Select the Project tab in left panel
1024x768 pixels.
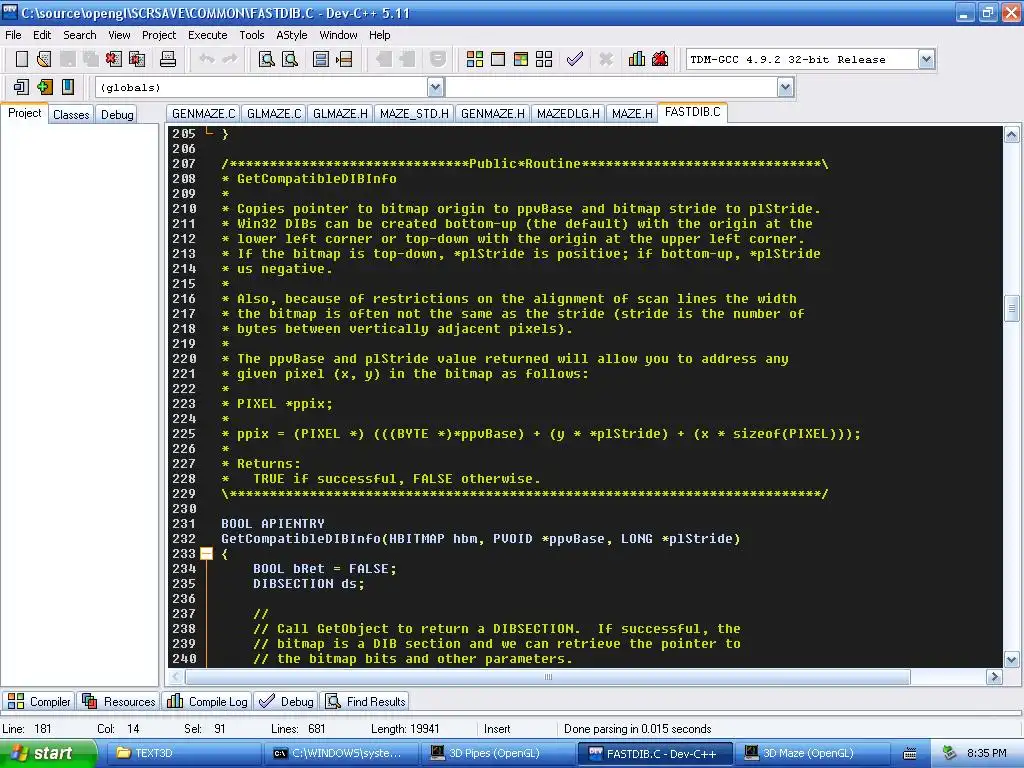pyautogui.click(x=25, y=113)
